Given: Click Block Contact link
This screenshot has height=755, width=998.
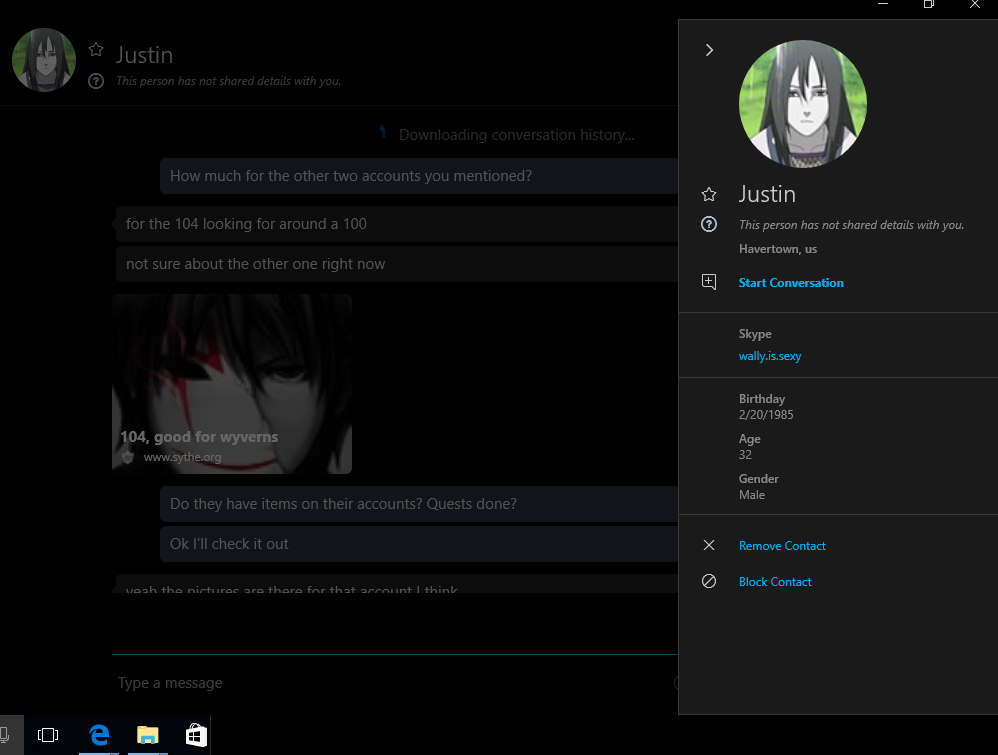Looking at the screenshot, I should tap(775, 582).
